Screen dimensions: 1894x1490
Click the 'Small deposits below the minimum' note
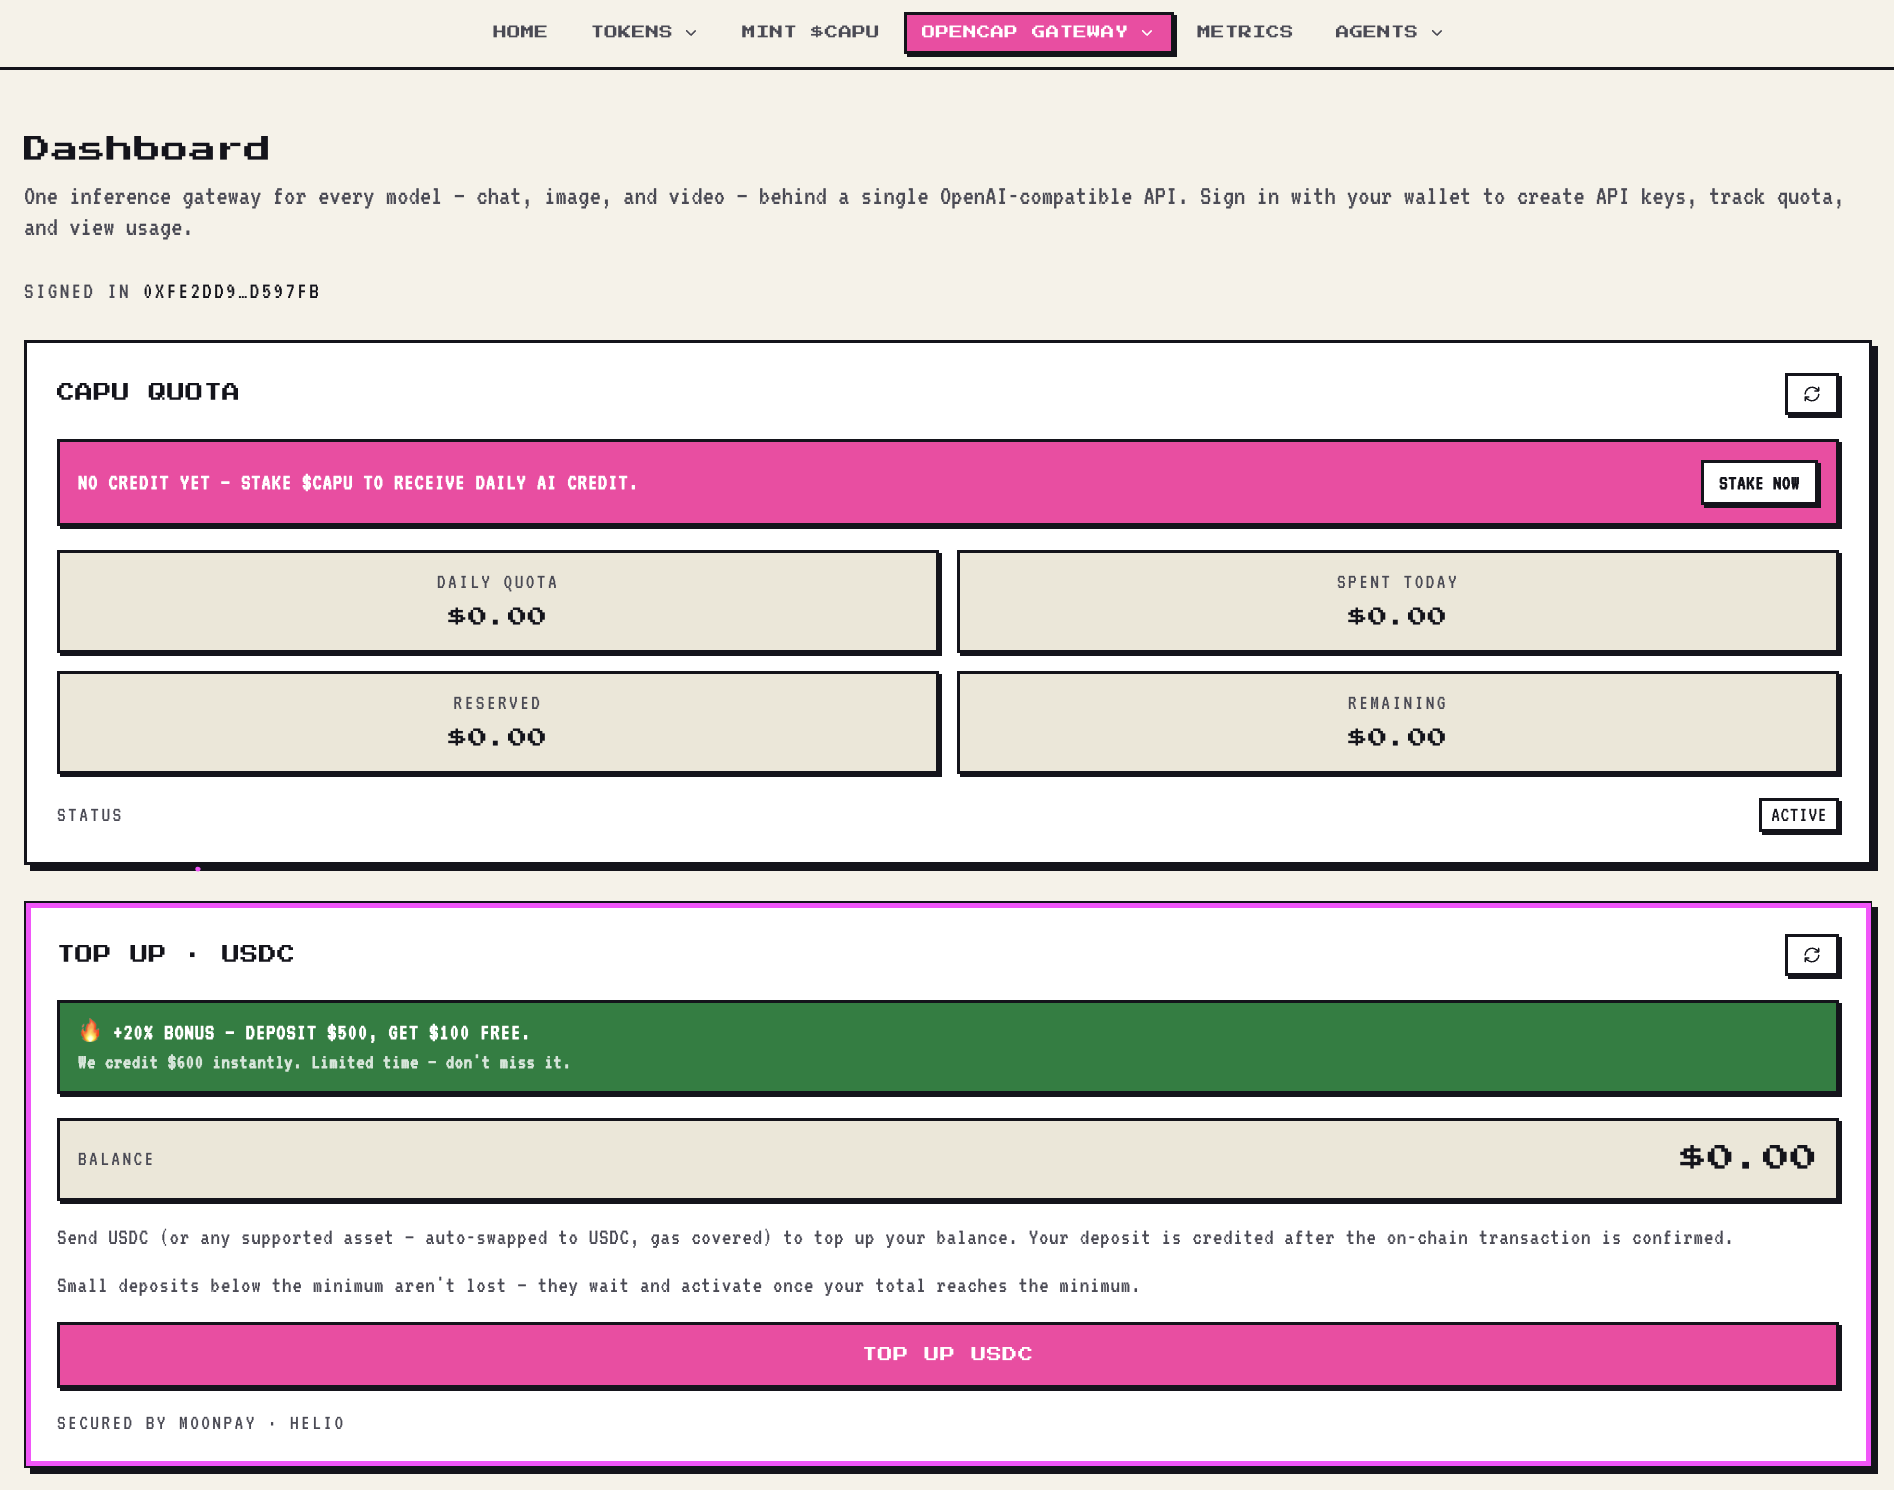point(598,1286)
